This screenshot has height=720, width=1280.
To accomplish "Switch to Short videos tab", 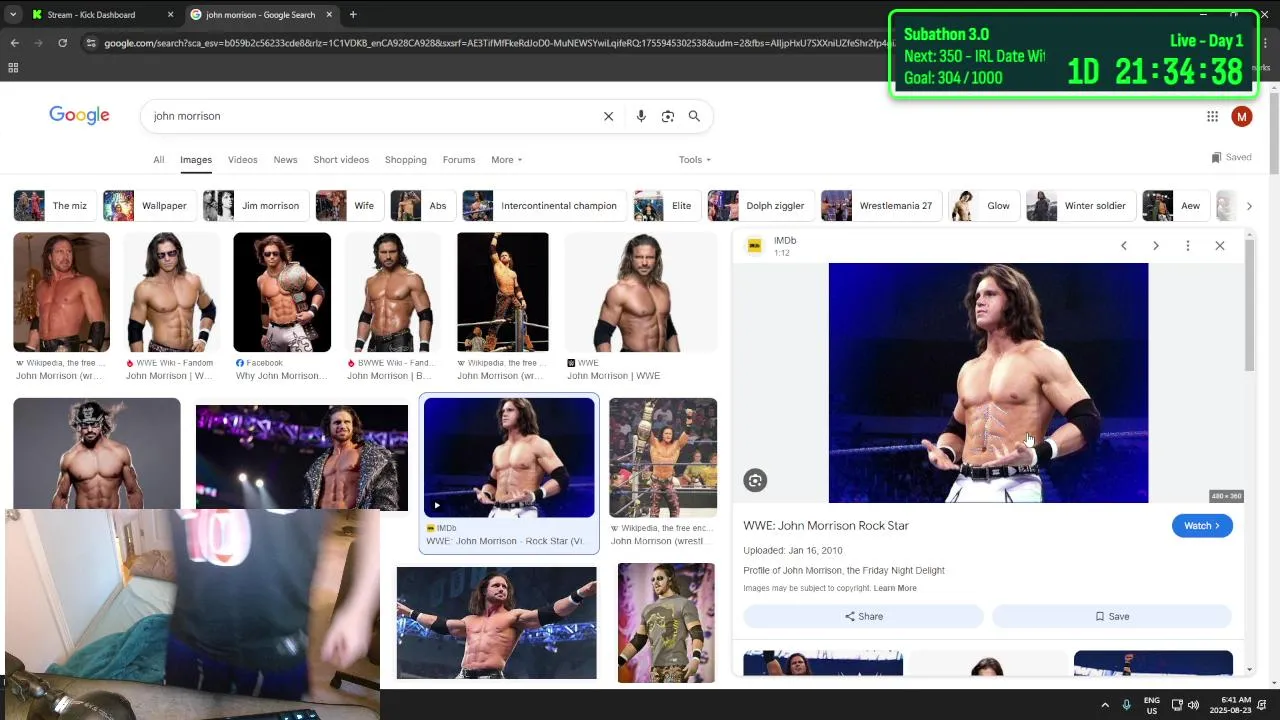I will click(341, 160).
